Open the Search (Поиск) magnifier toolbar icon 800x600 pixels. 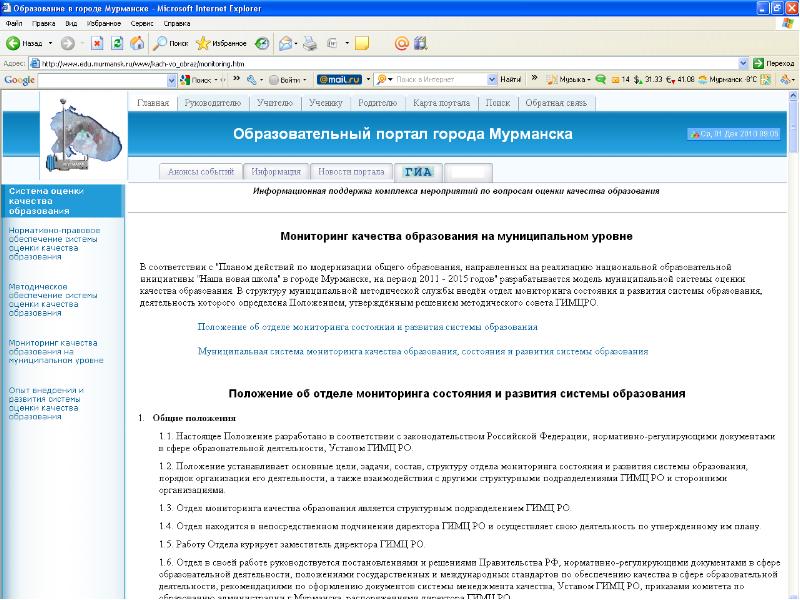click(161, 43)
